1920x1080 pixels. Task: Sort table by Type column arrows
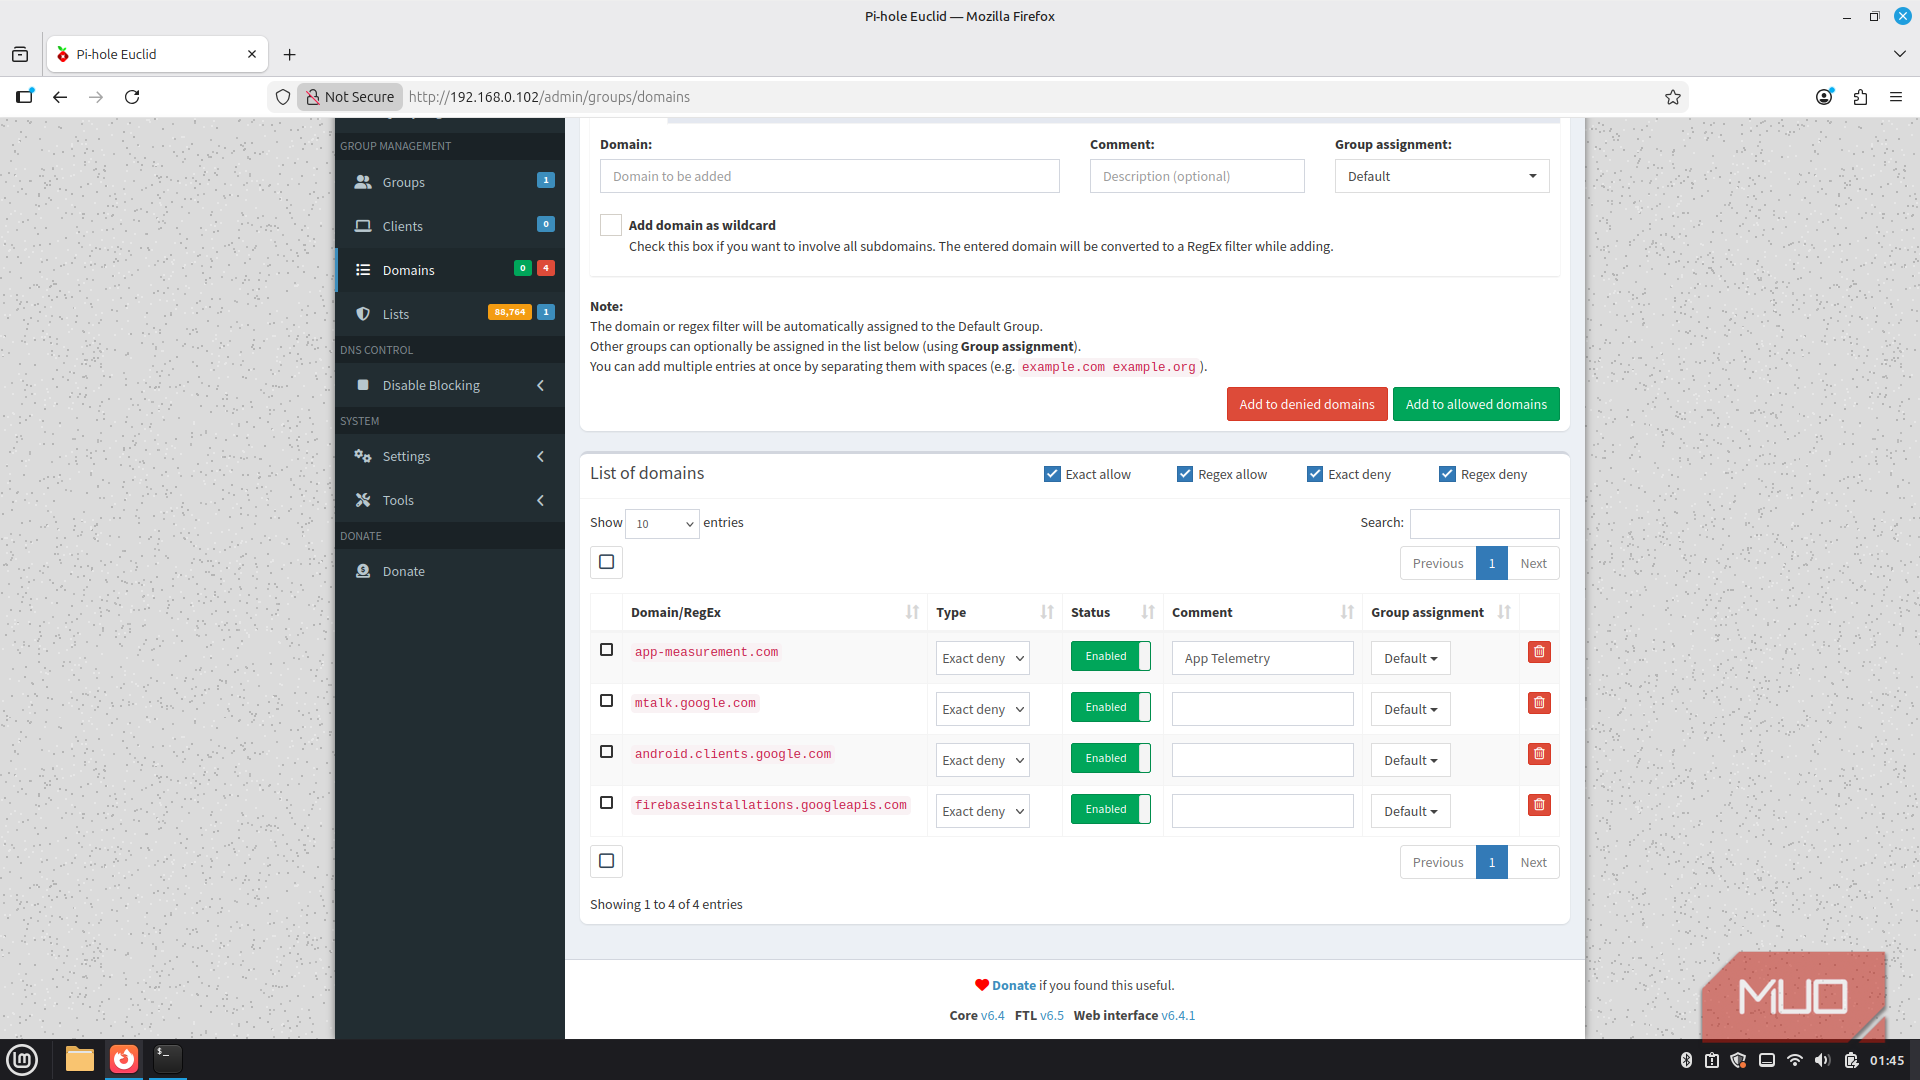pos(1047,612)
